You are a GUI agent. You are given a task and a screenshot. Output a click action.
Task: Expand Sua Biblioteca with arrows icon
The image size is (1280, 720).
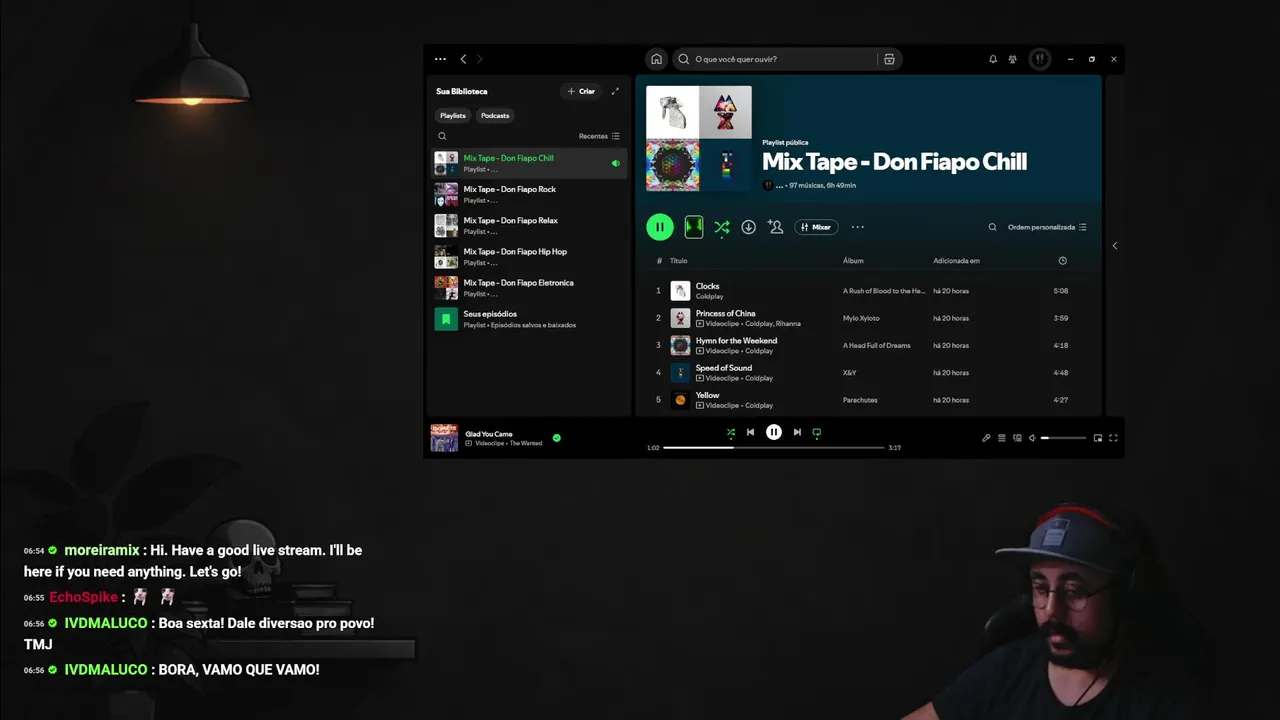point(615,91)
